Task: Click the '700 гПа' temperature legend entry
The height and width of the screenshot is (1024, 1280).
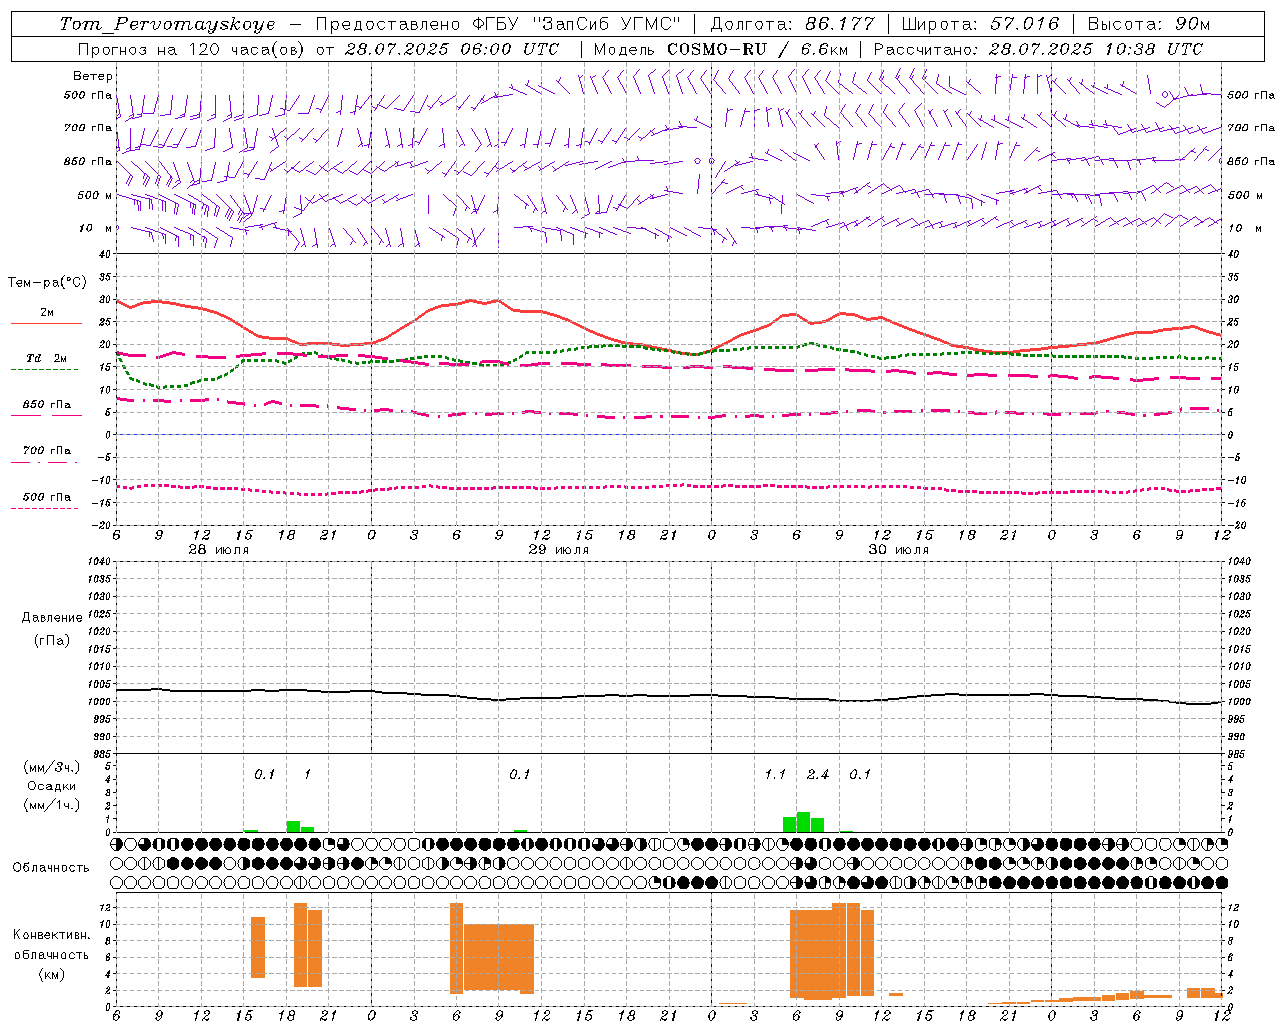Action: pyautogui.click(x=47, y=451)
